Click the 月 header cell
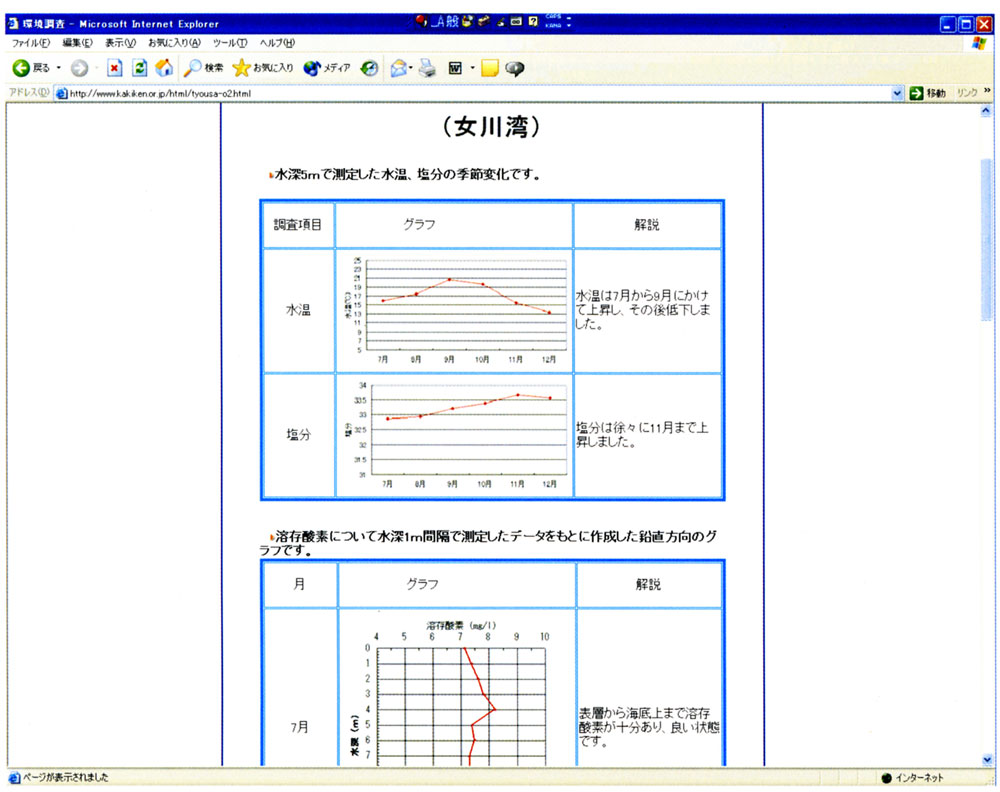 [300, 584]
